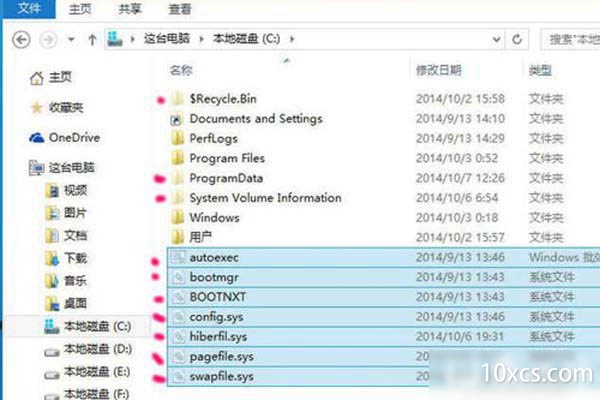
Task: Select the autoexec batch file
Action: point(215,257)
